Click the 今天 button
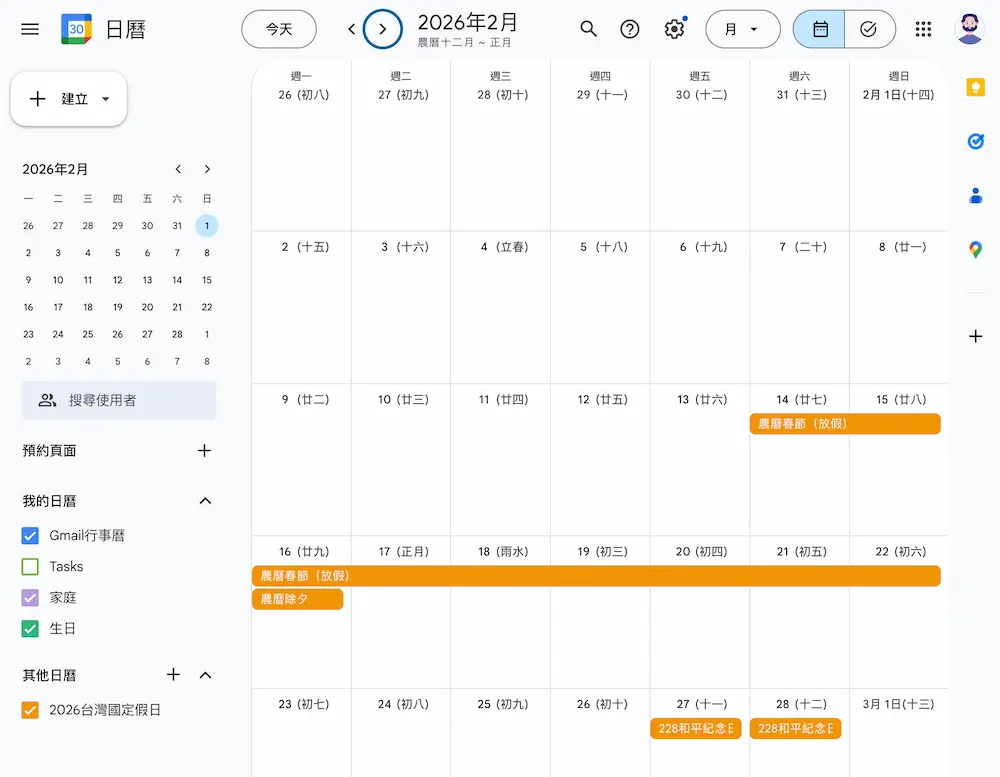Image resolution: width=1000 pixels, height=777 pixels. (x=279, y=29)
